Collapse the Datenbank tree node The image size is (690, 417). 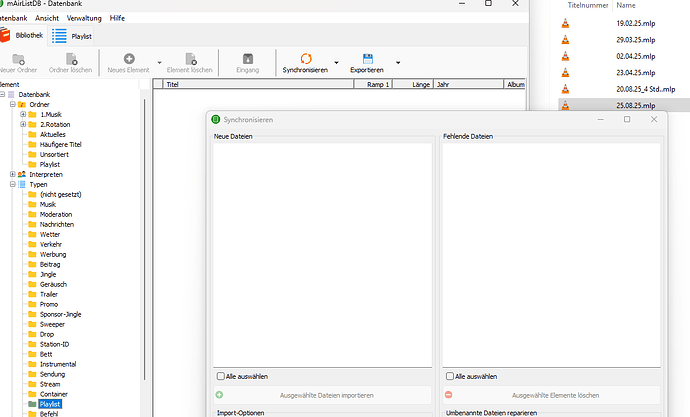(2, 94)
